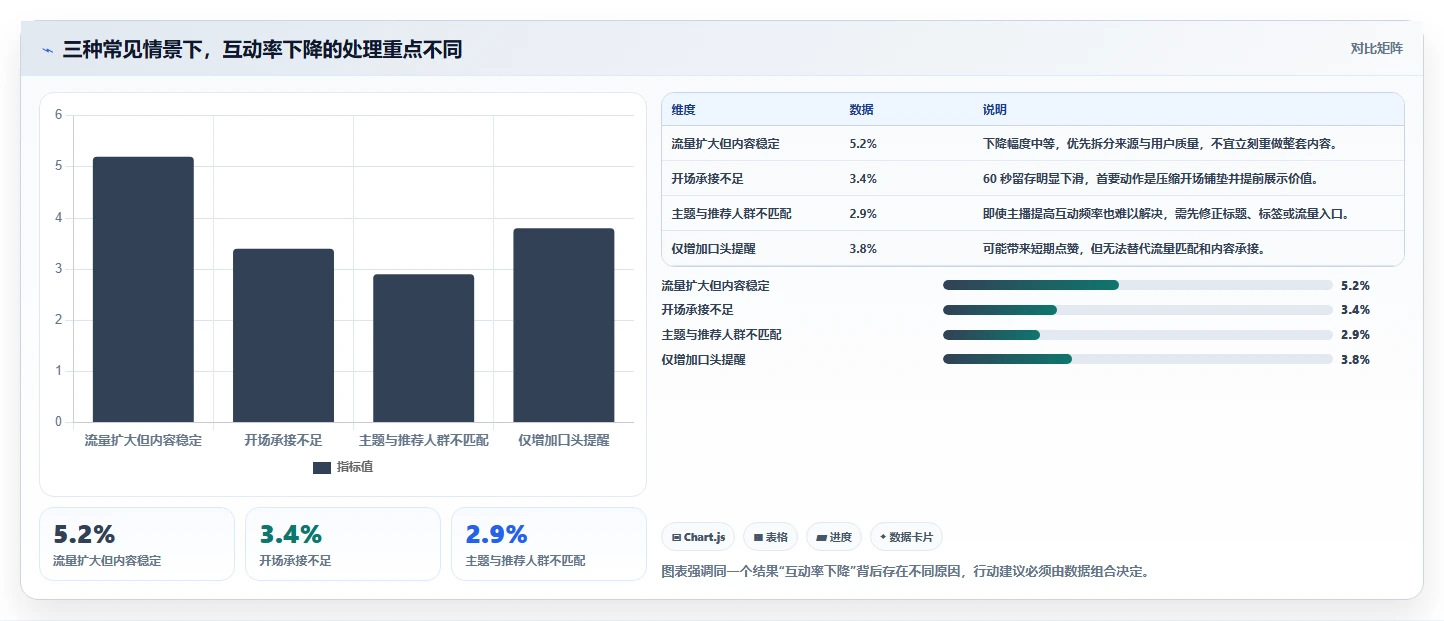Click the 主题与推荐人群不匹配 bar in chart
The height and width of the screenshot is (621, 1444).
click(424, 348)
